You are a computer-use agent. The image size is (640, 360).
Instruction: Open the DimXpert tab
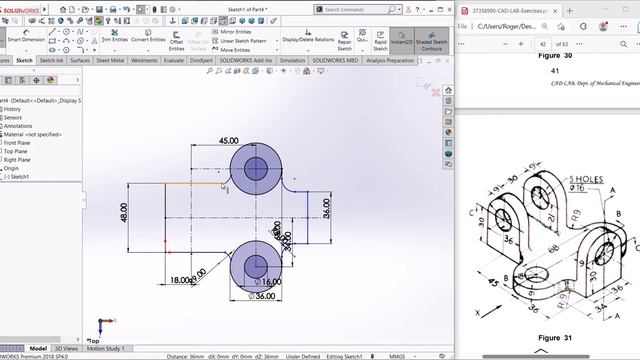tap(201, 60)
